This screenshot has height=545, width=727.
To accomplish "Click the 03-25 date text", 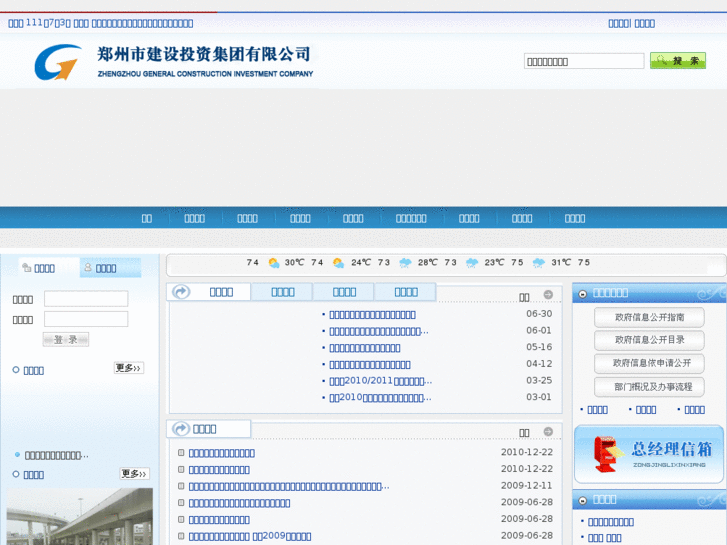I will 539,380.
